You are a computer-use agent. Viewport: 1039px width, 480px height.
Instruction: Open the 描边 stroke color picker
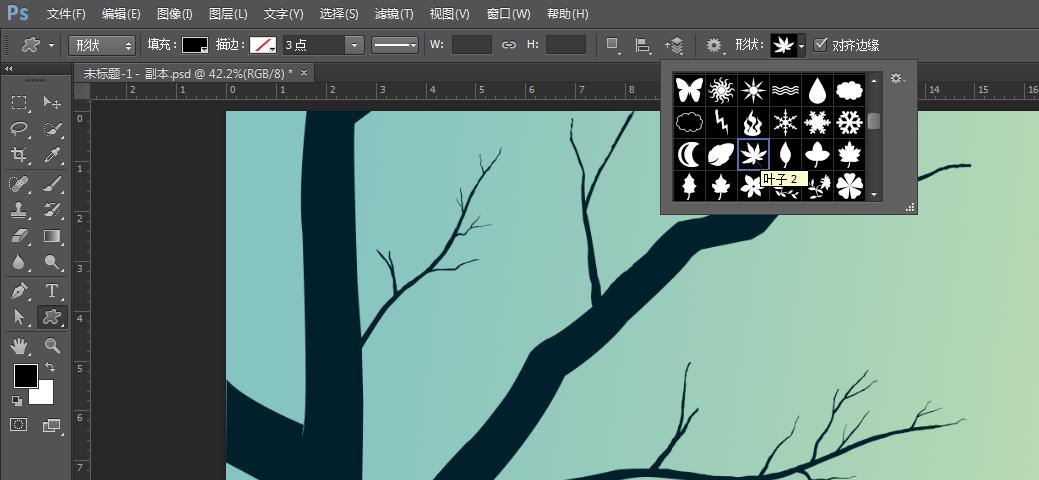(x=262, y=45)
